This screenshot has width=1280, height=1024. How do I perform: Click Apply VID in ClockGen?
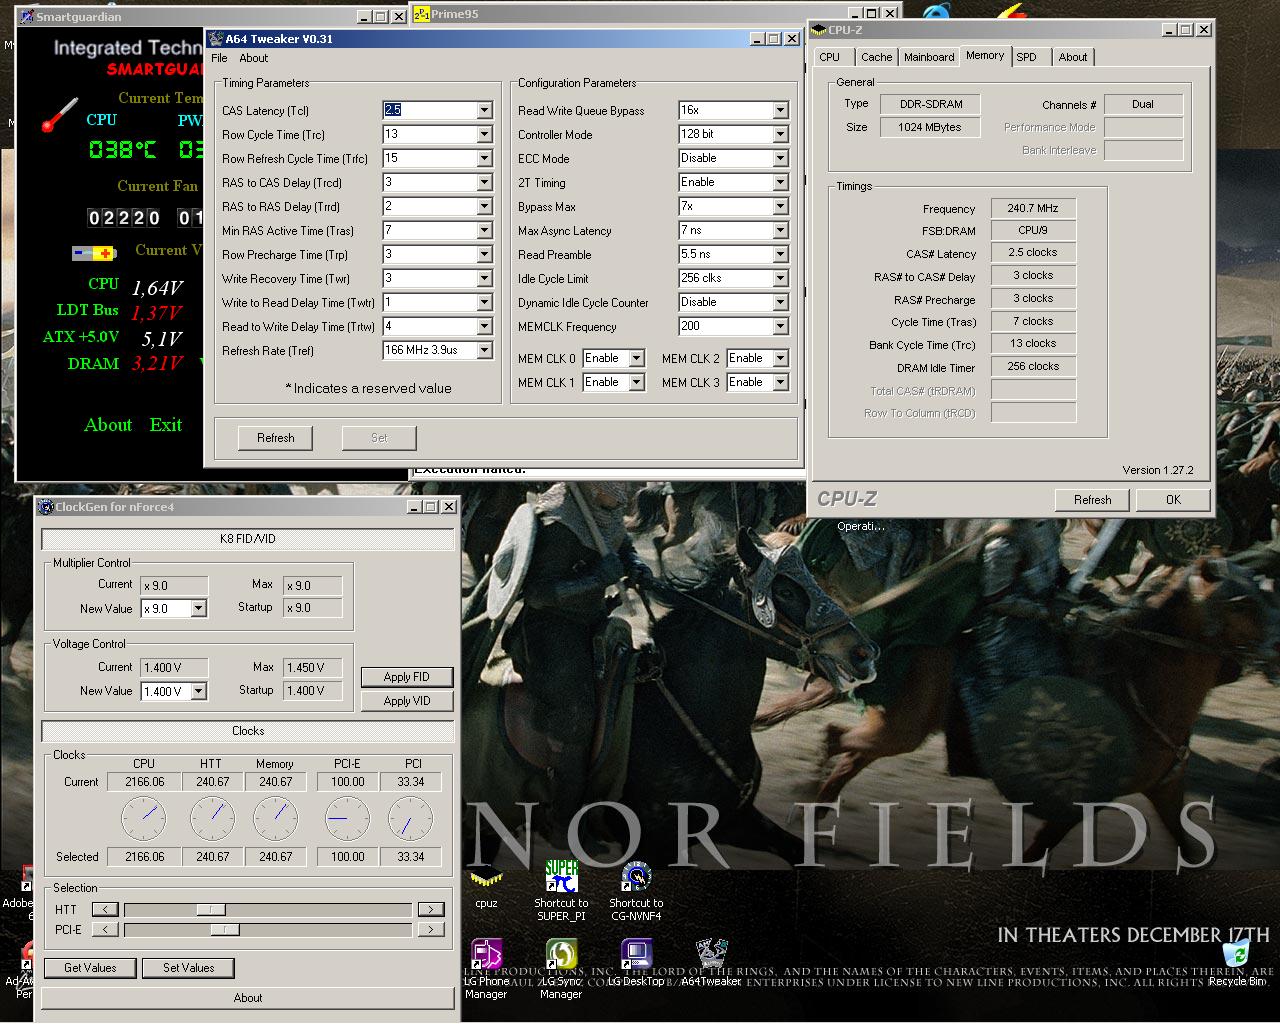click(x=407, y=701)
